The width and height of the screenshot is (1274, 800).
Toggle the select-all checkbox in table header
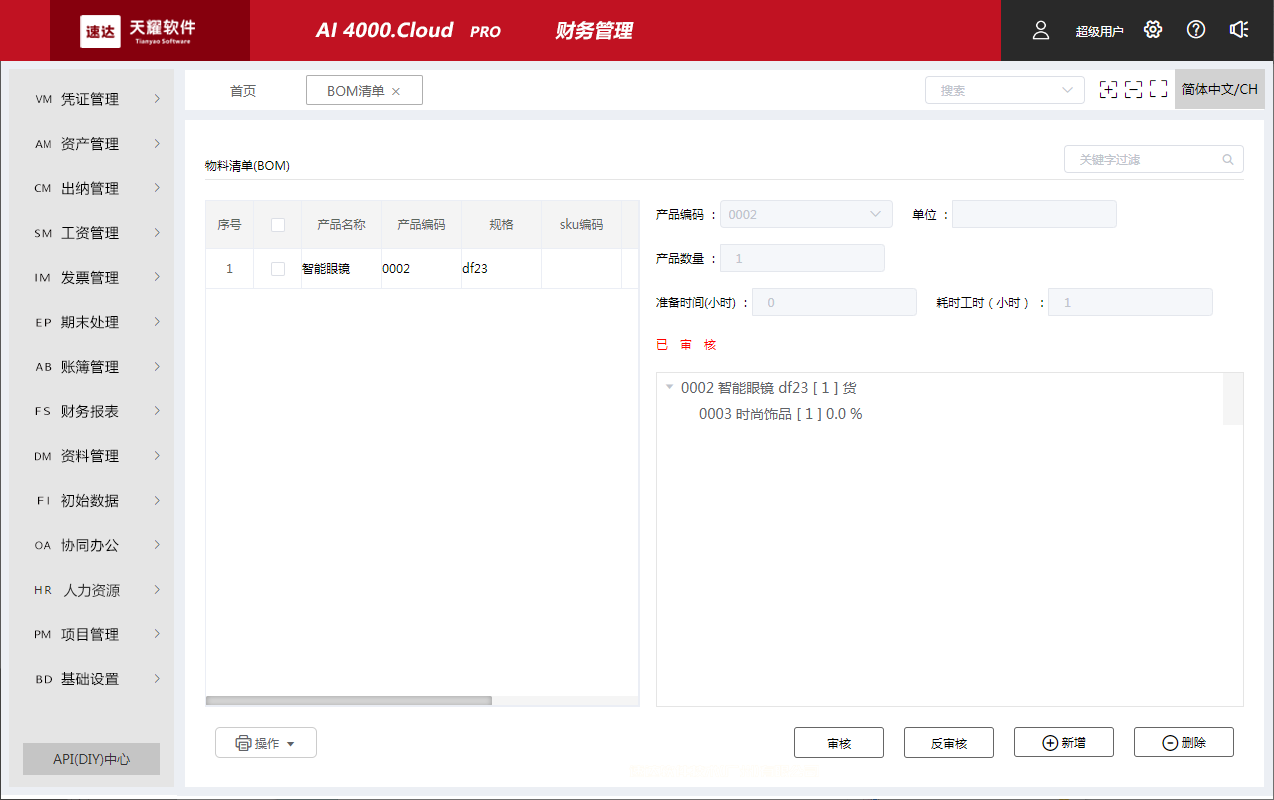(277, 224)
